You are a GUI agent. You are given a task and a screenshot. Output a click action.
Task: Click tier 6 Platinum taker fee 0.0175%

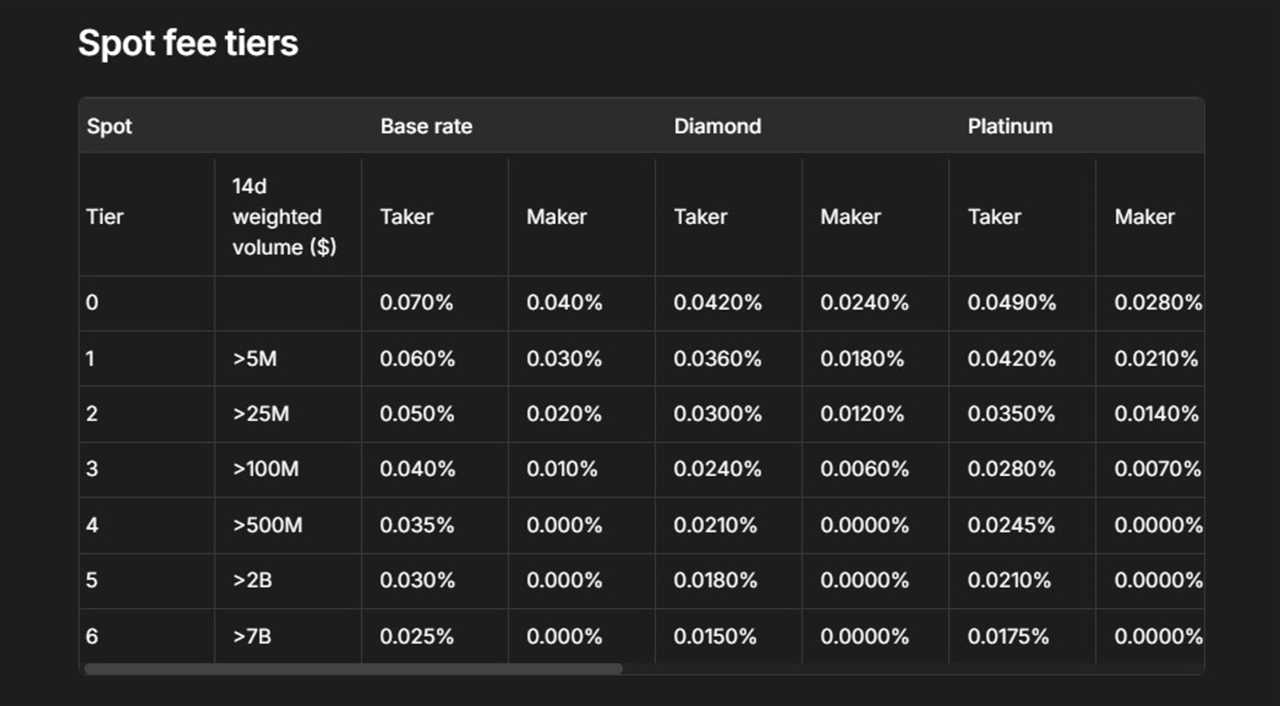point(1011,636)
